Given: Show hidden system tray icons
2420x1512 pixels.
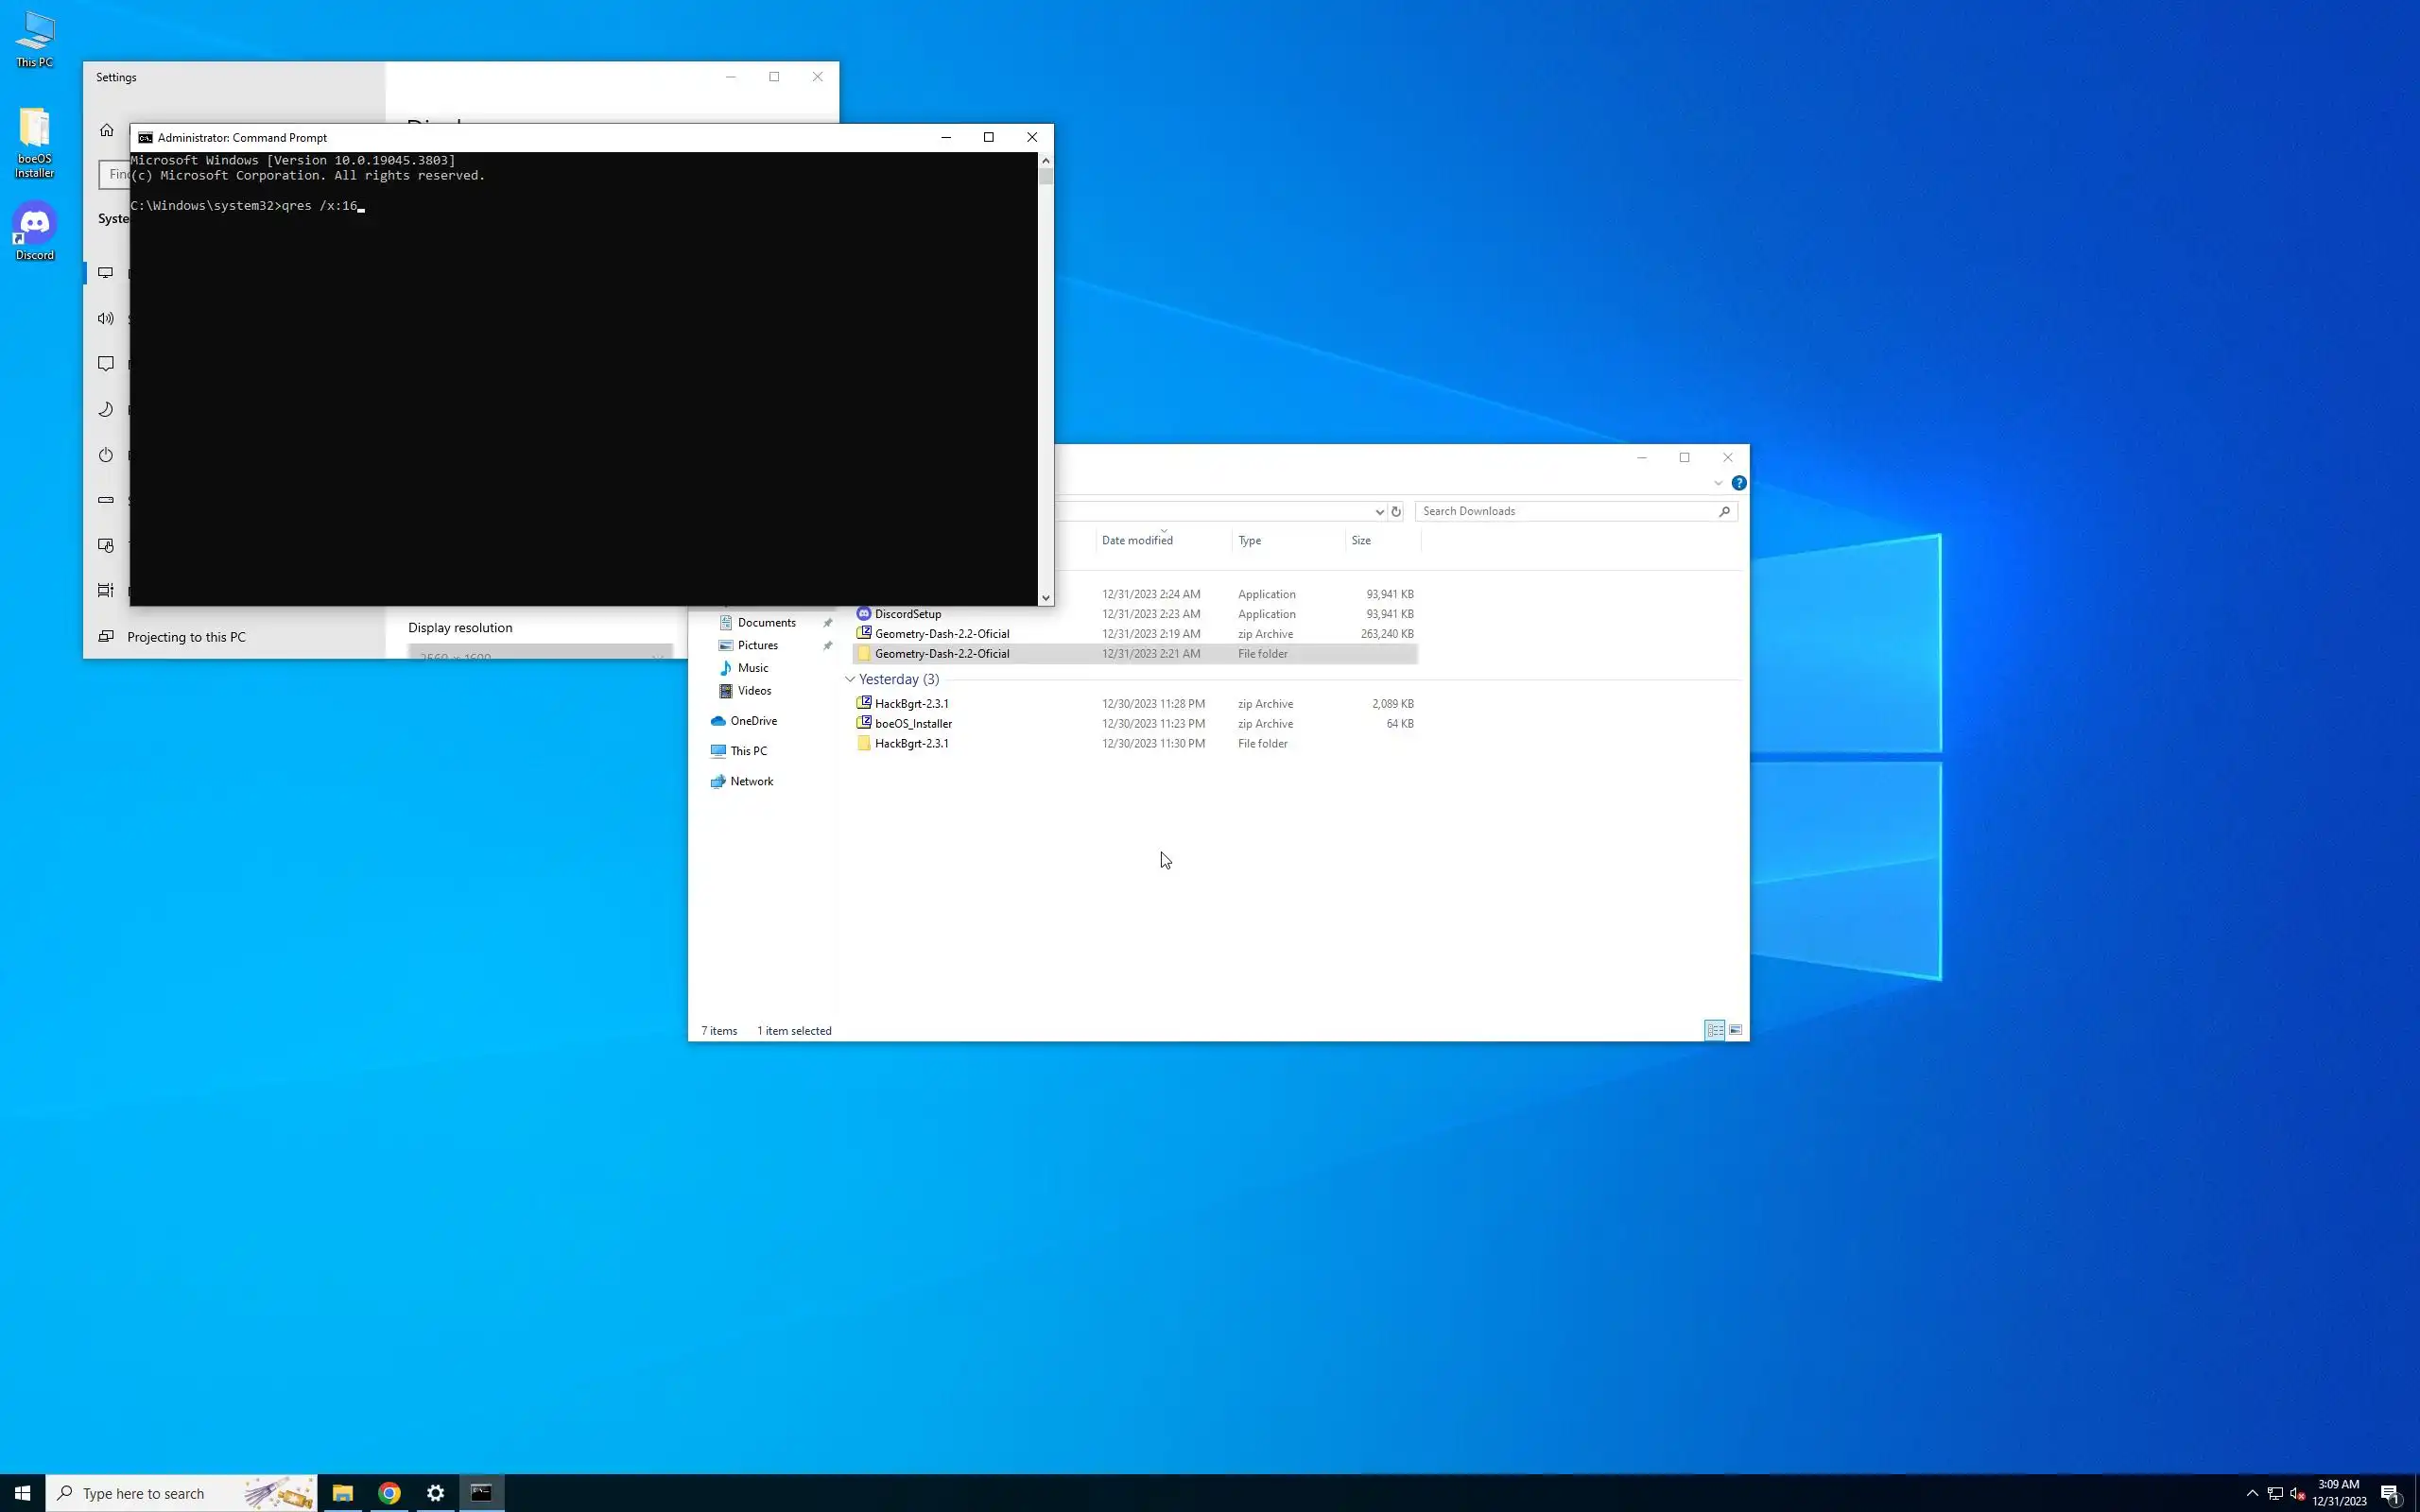Looking at the screenshot, I should (x=2252, y=1493).
